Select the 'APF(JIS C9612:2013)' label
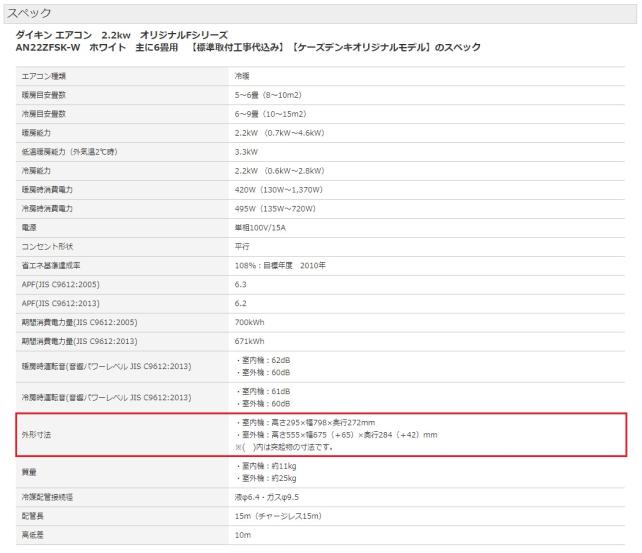The width and height of the screenshot is (642, 553). pyautogui.click(x=60, y=303)
